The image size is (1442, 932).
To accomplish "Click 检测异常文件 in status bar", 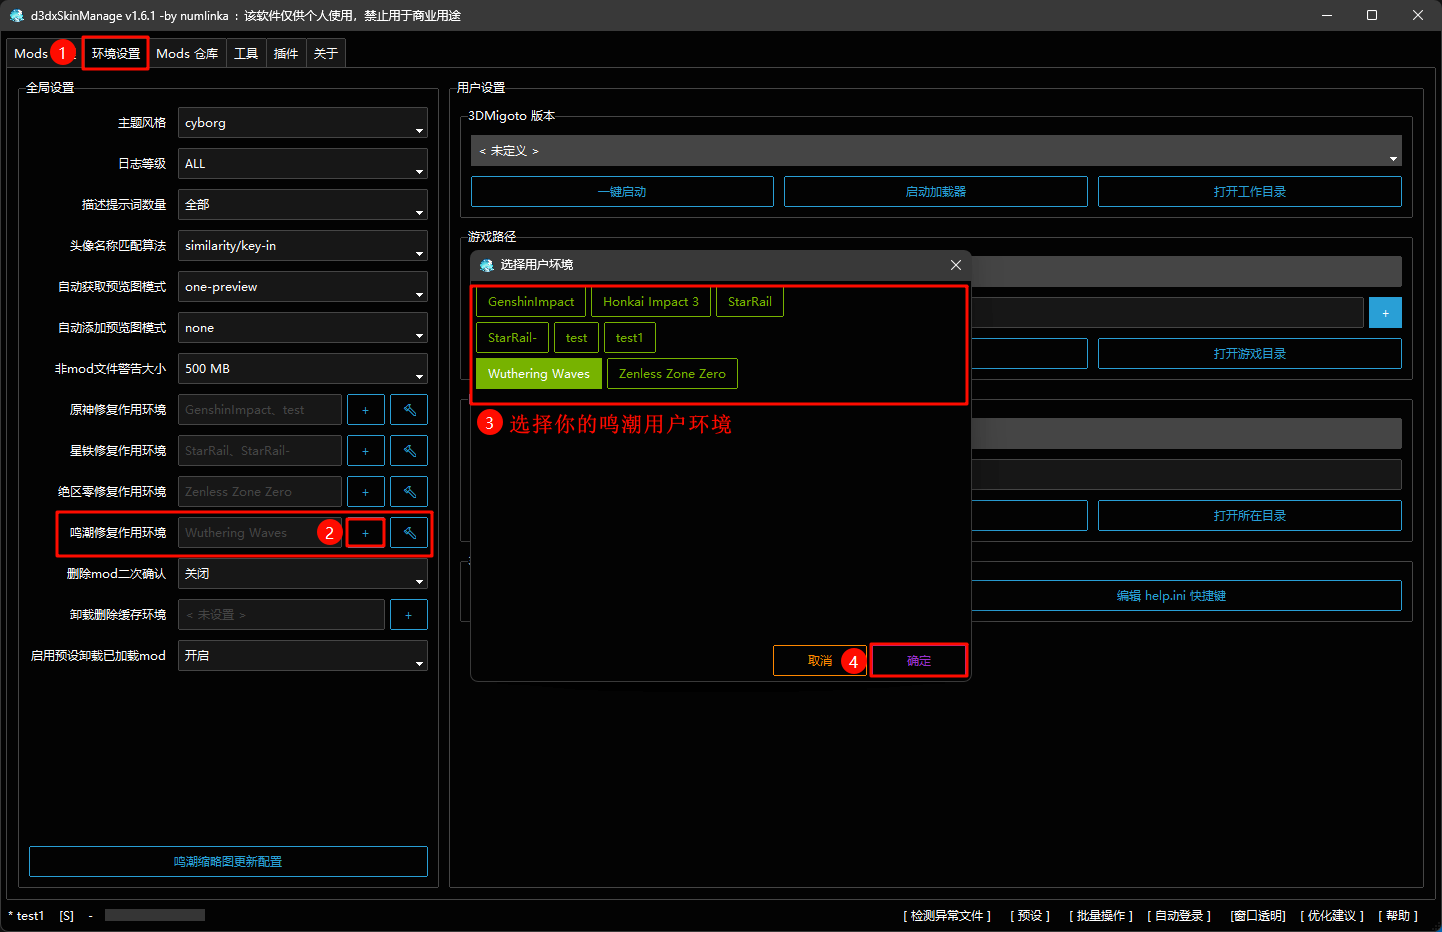I will (x=947, y=916).
